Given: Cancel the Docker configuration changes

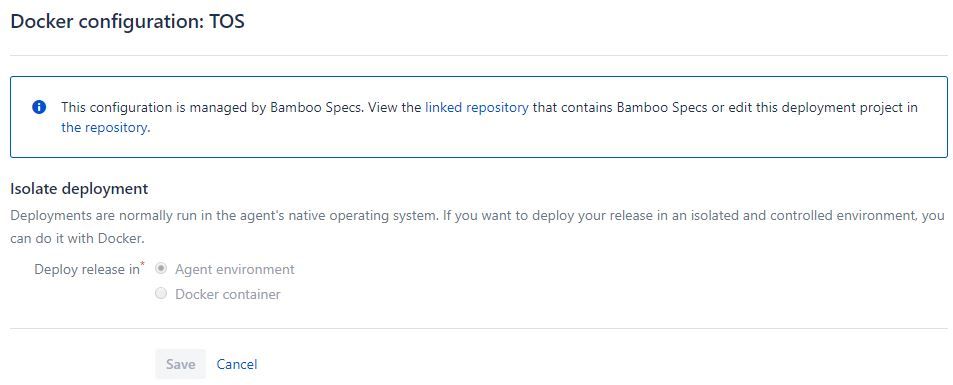Looking at the screenshot, I should click(237, 364).
